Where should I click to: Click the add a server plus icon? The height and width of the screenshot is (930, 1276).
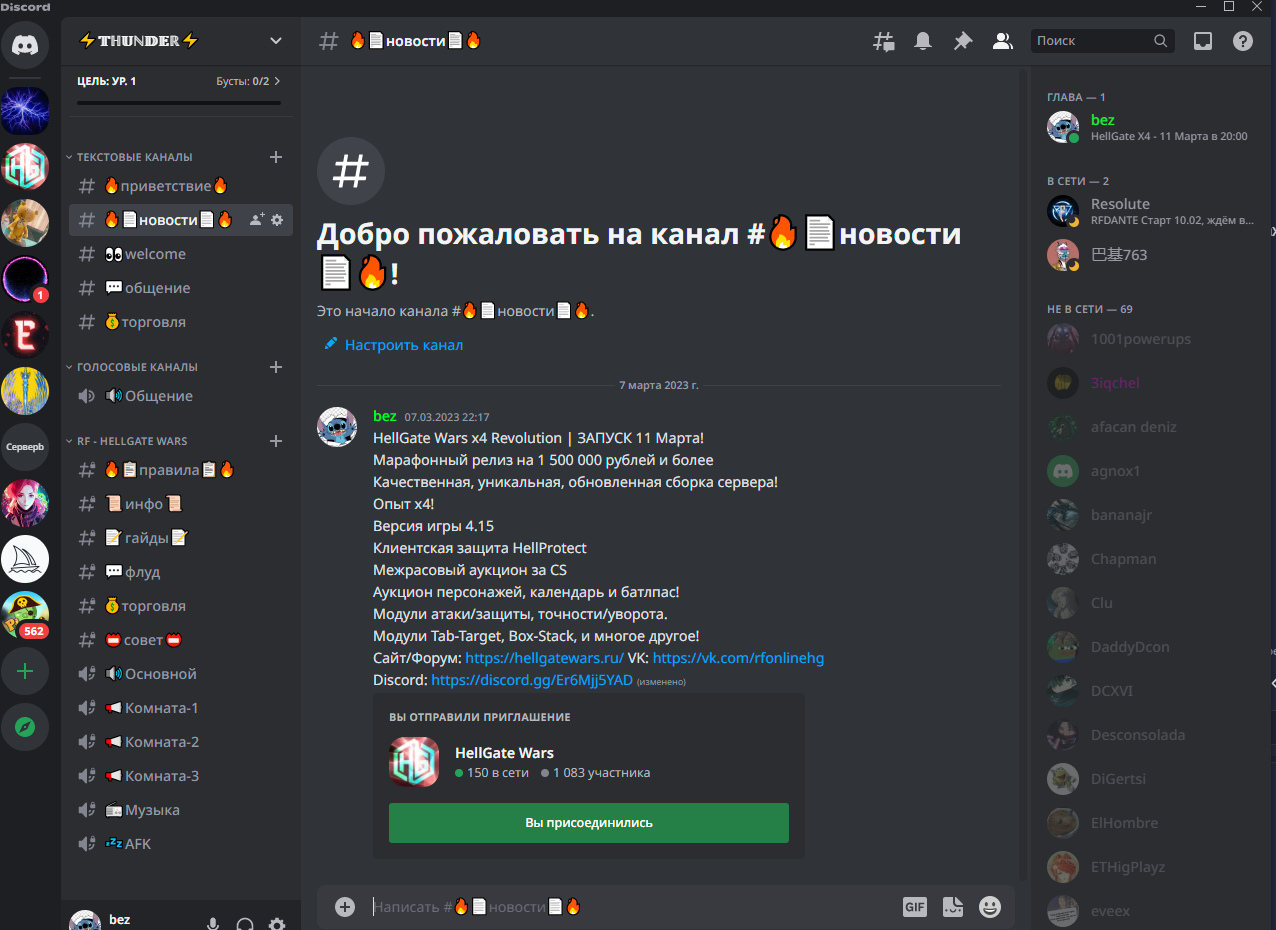pos(25,671)
